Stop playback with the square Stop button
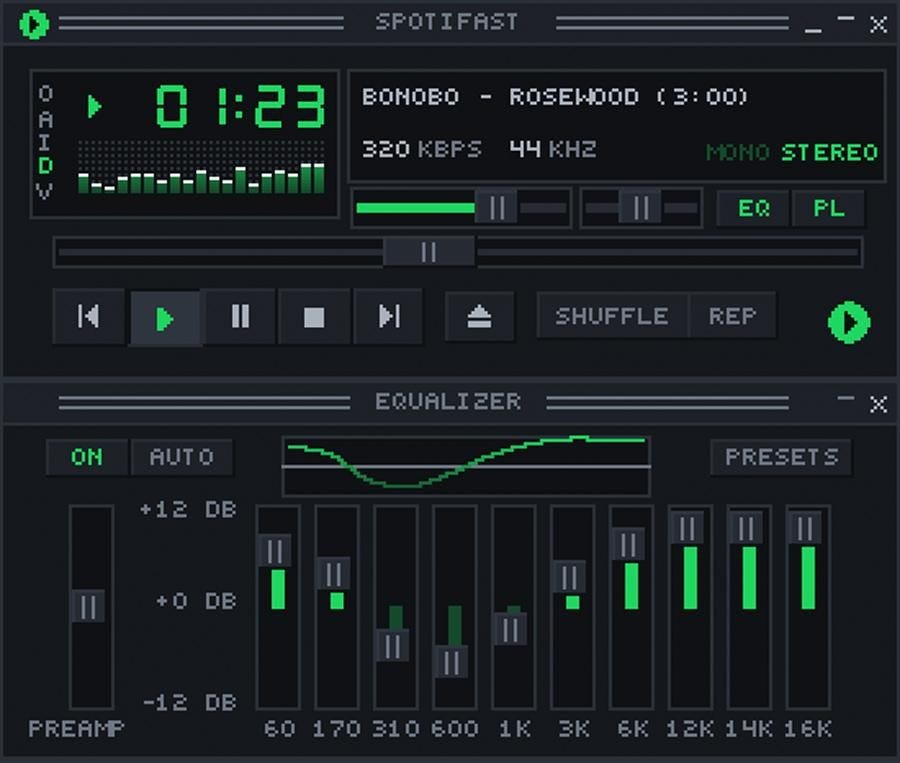This screenshot has width=900, height=763. click(314, 316)
